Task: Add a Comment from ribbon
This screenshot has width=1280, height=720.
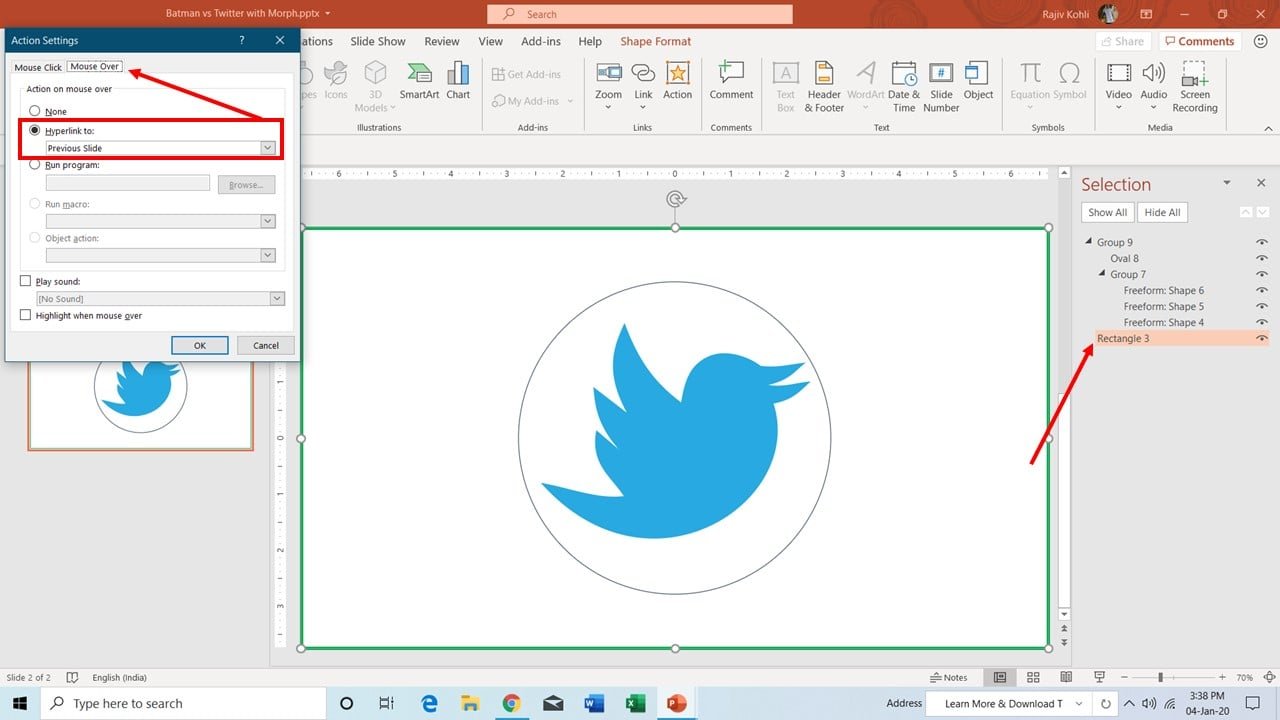Action: [731, 81]
